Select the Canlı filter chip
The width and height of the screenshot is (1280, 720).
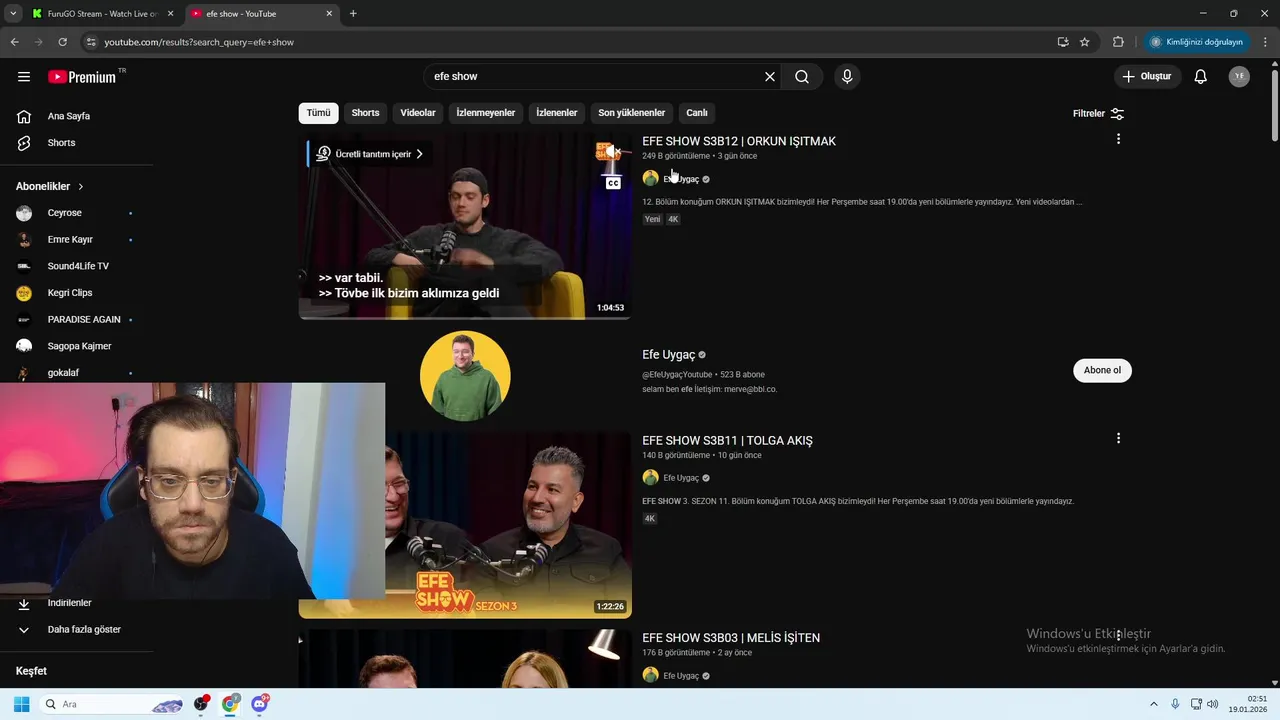(x=697, y=113)
